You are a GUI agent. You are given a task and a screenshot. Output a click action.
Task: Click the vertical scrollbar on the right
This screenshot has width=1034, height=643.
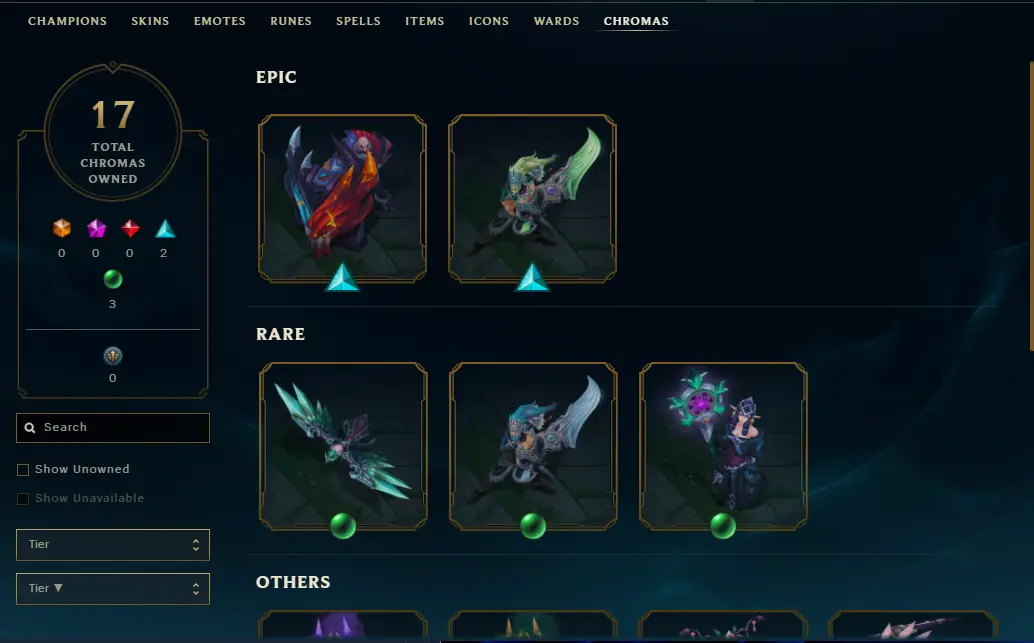pyautogui.click(x=1031, y=206)
